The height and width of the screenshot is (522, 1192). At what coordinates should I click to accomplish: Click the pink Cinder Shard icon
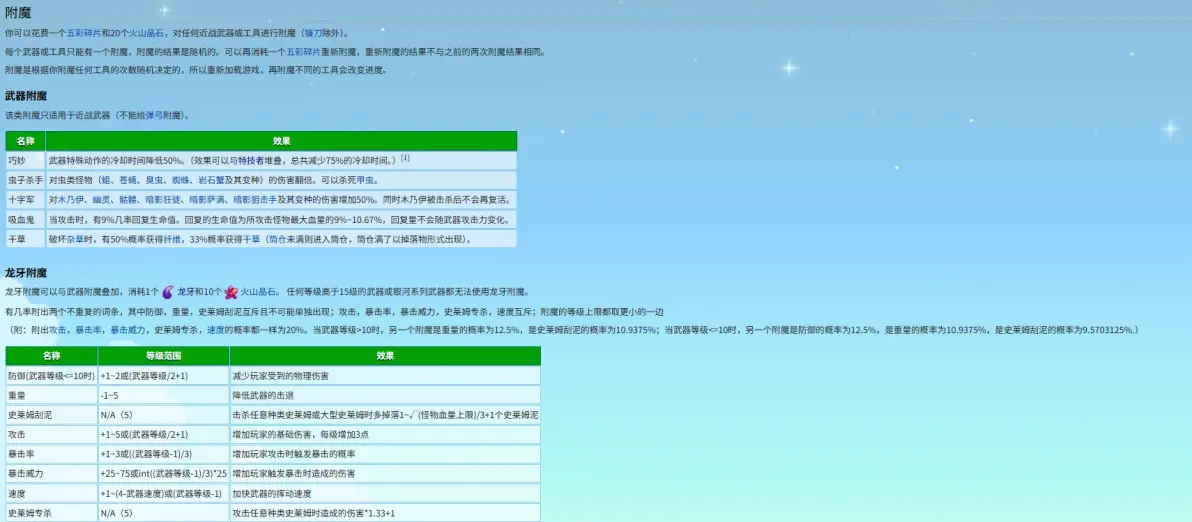tap(231, 292)
